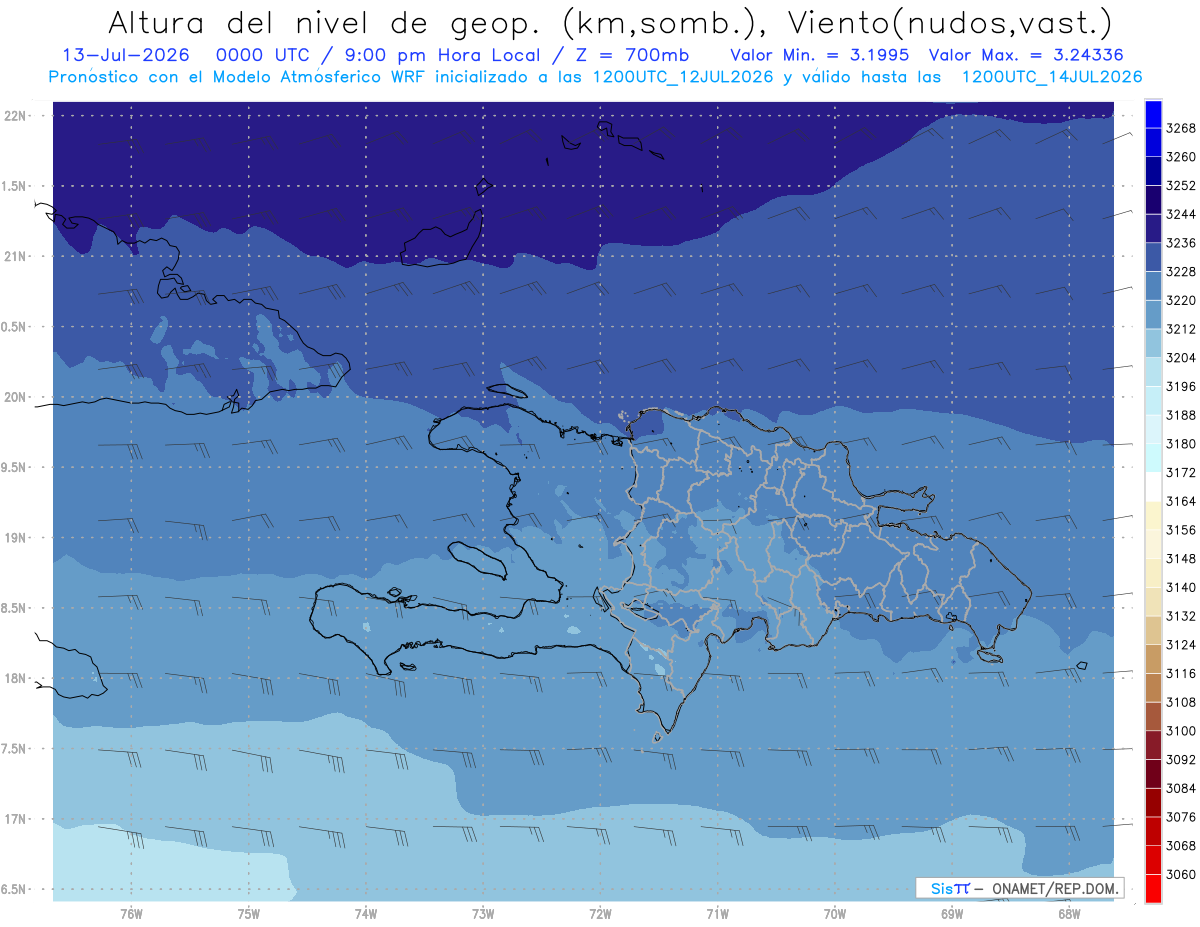Screen dimensions: 1200x927
Task: Click legend value '3164'
Action: [x=1181, y=501]
